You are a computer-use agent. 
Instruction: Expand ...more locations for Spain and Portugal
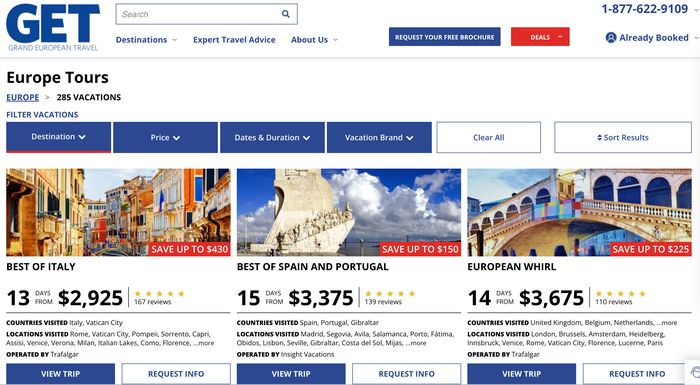[416, 343]
